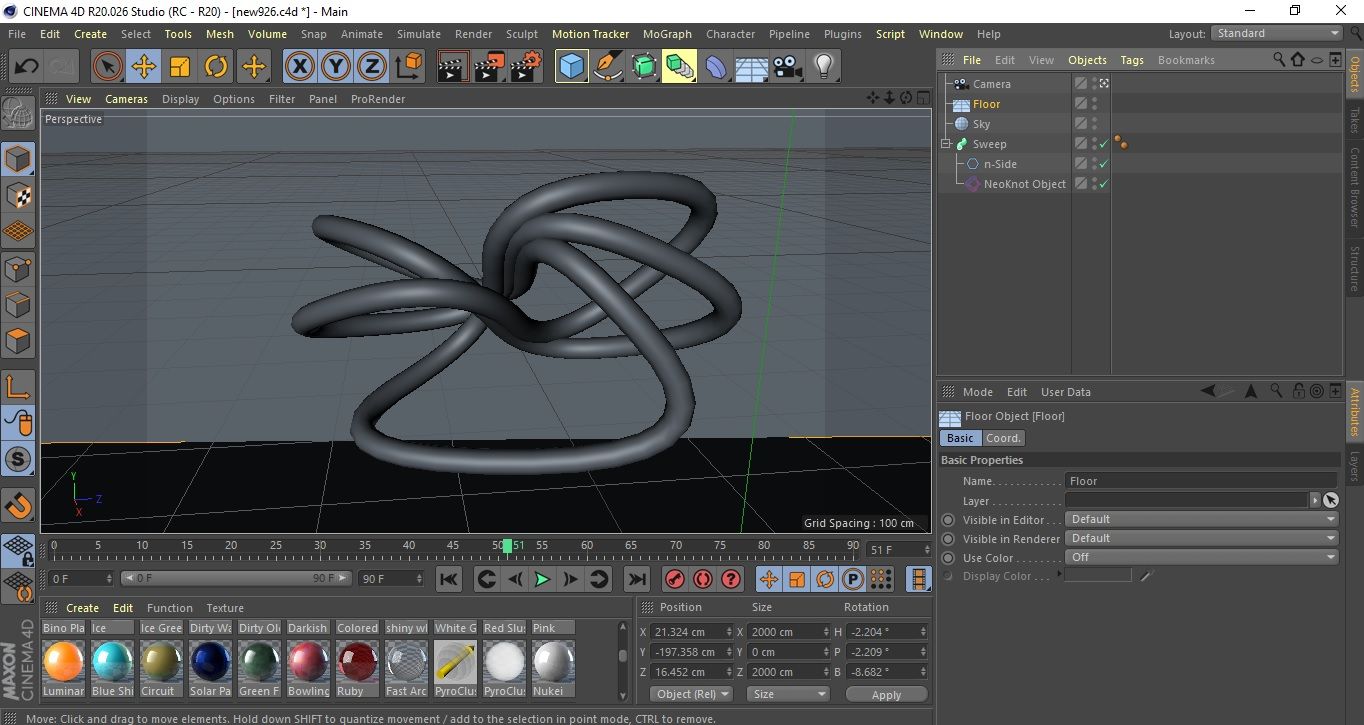The image size is (1364, 725).
Task: Toggle the Enable Snap magnet icon
Action: click(18, 505)
